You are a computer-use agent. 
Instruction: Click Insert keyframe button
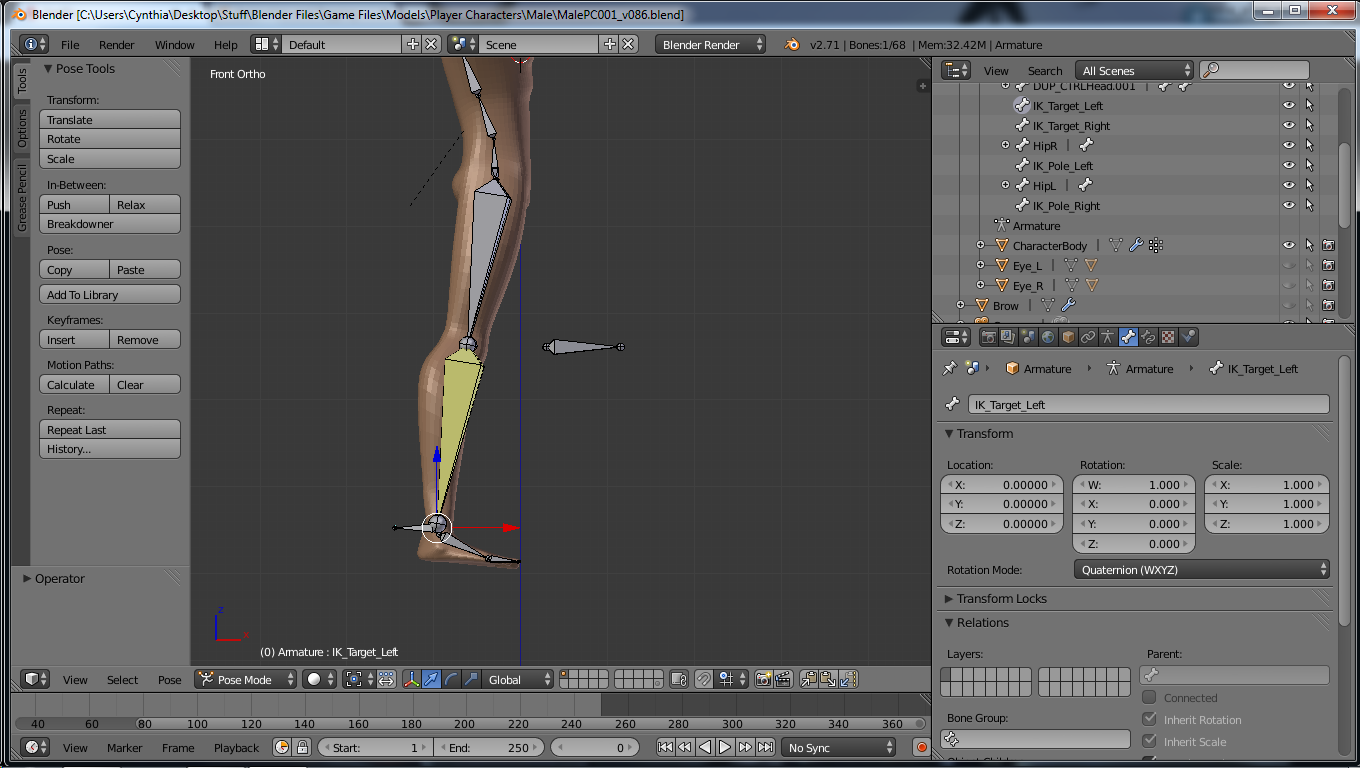(x=74, y=339)
